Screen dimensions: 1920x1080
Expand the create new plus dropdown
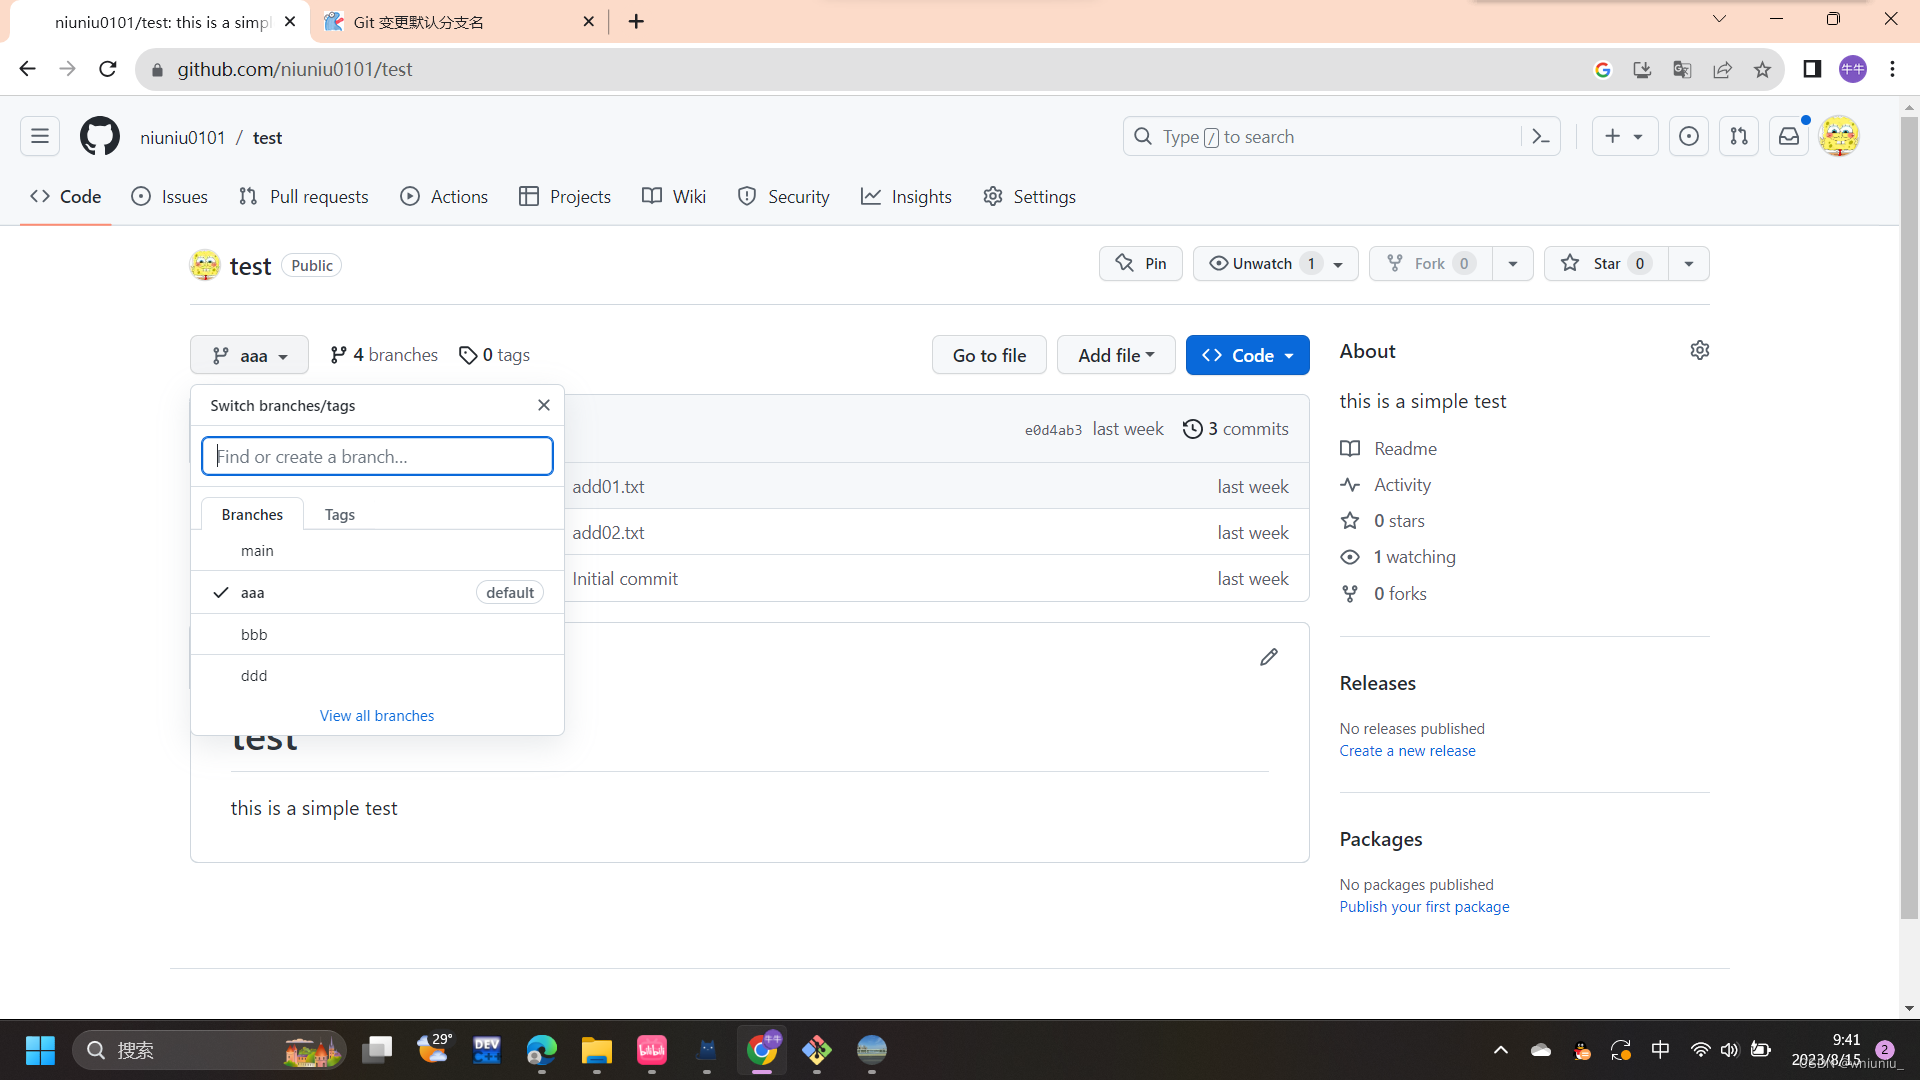click(1625, 136)
